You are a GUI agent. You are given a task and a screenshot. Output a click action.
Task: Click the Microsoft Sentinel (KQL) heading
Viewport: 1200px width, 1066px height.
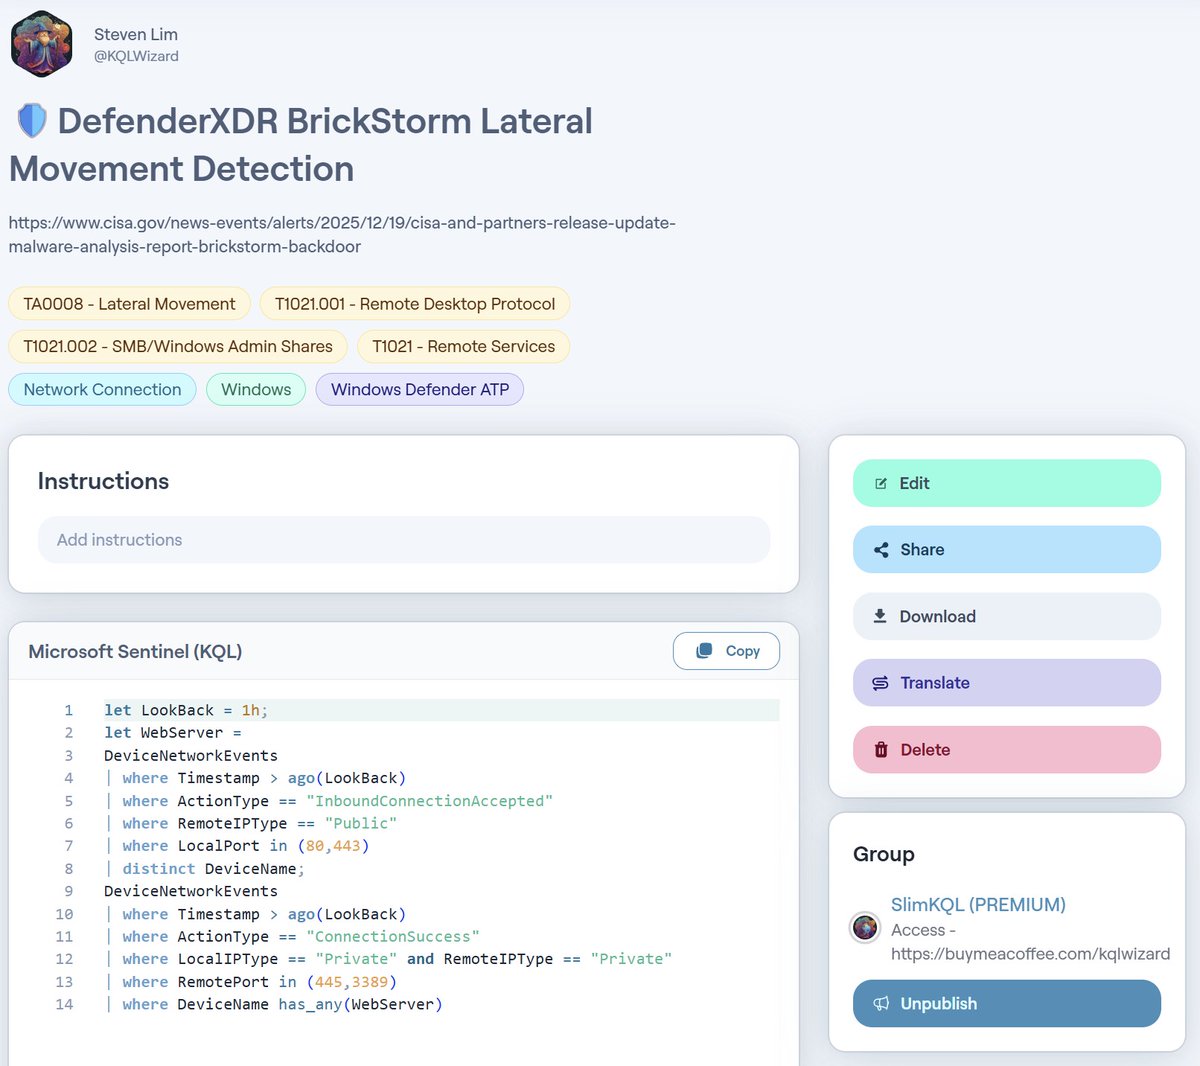[x=135, y=651]
